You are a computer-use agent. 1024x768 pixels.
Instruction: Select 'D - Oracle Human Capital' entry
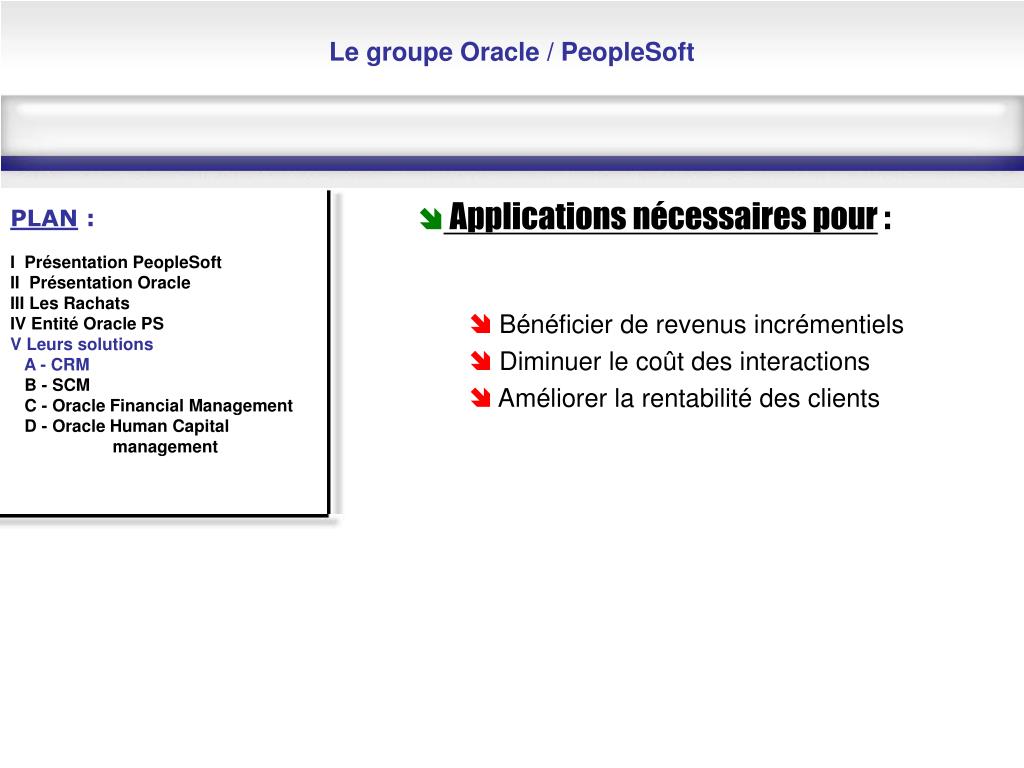click(127, 426)
